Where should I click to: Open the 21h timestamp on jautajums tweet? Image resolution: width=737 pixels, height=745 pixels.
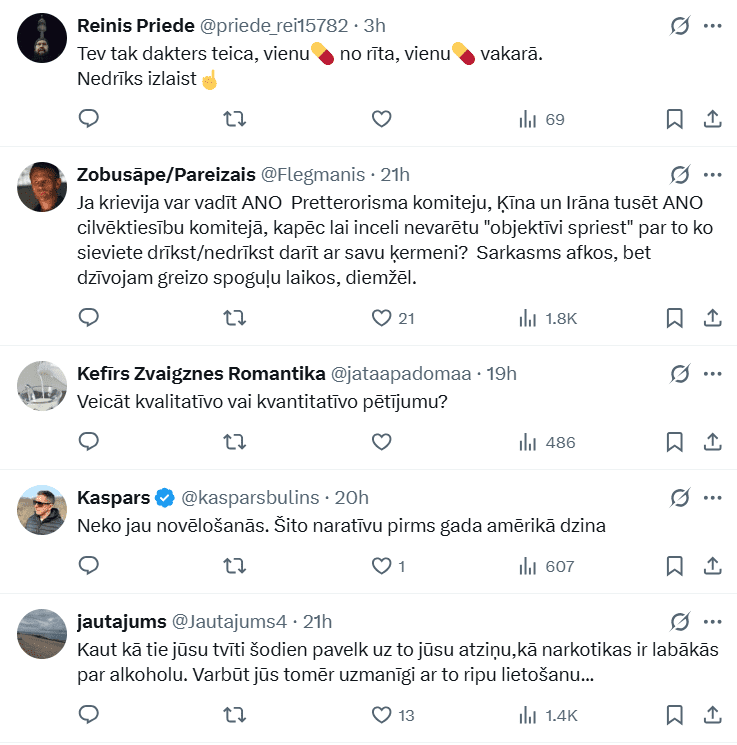click(x=316, y=621)
